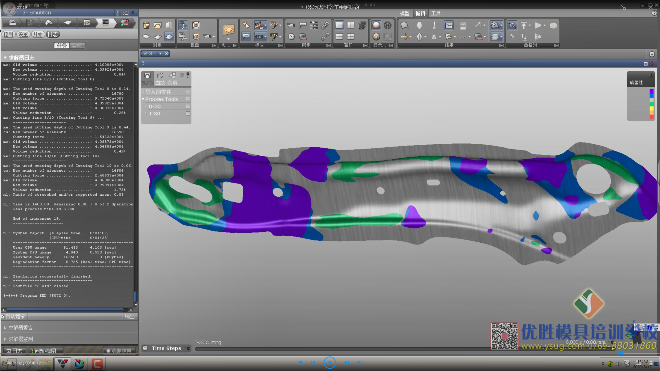Click the orange fit-to-frame icon

(196, 37)
